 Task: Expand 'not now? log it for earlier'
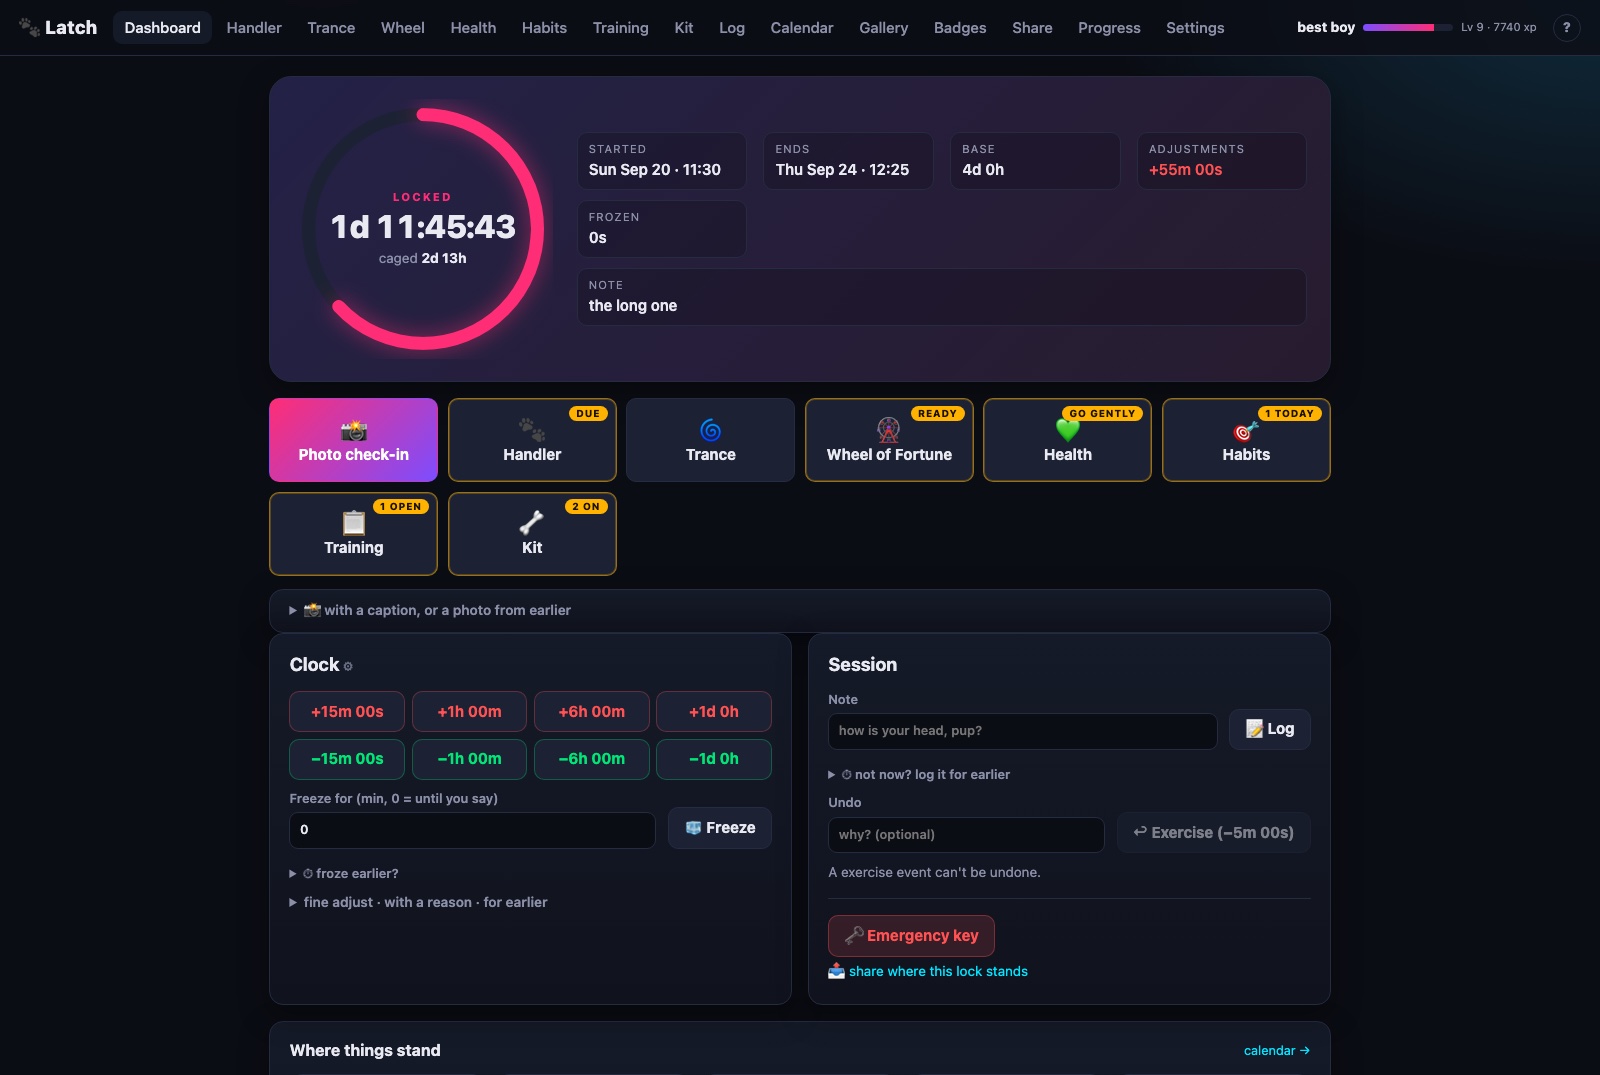point(919,774)
